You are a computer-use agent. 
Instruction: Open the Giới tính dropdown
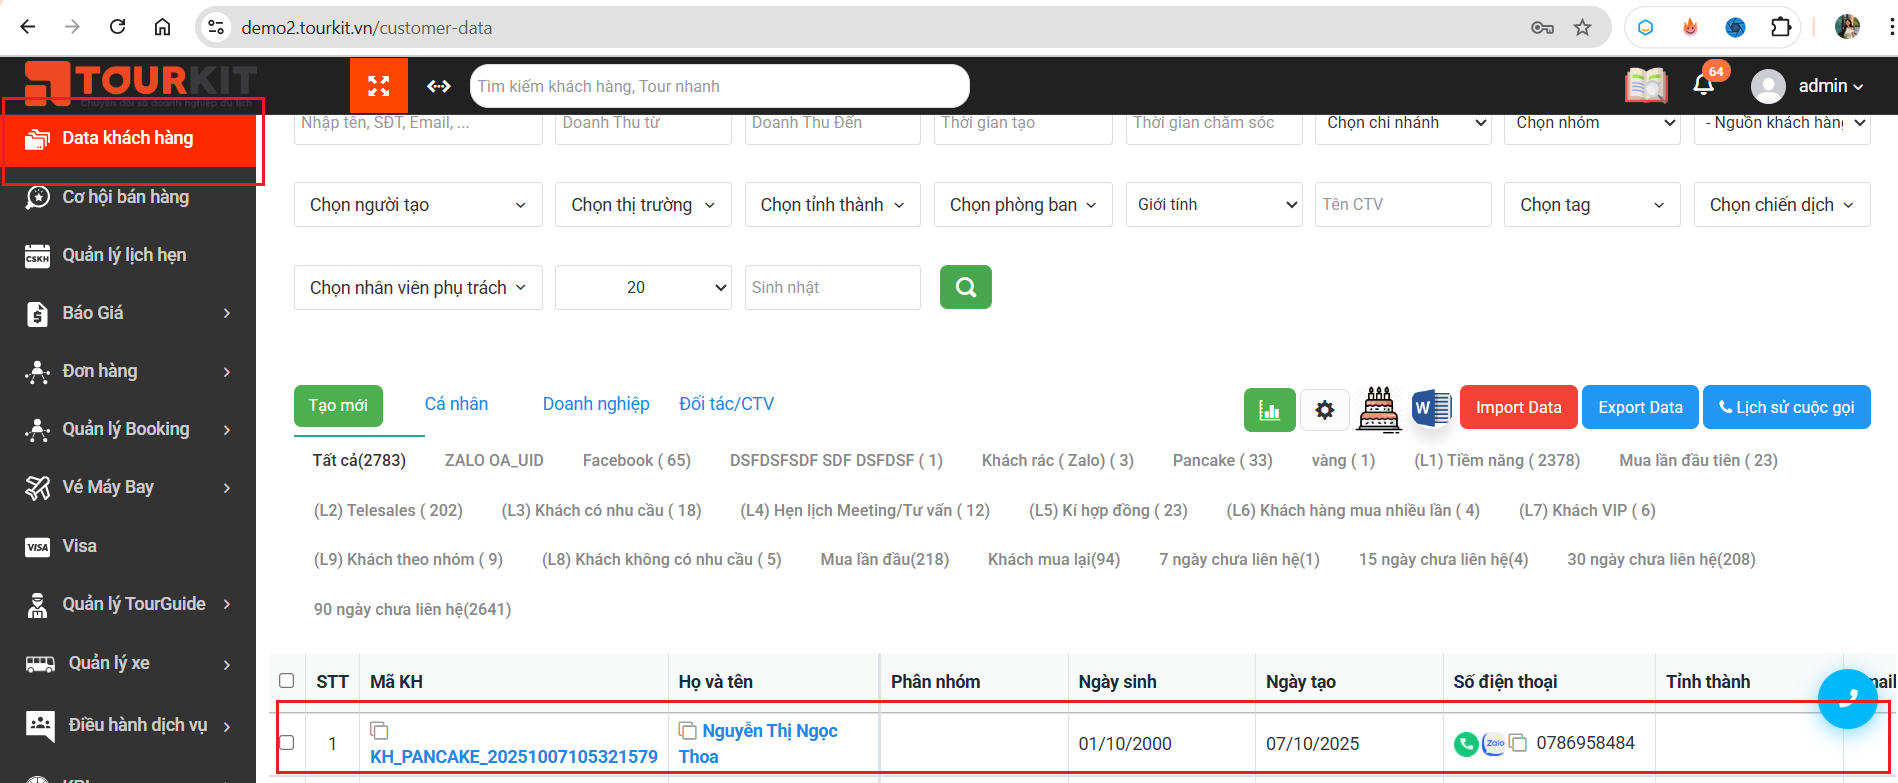[x=1213, y=205]
